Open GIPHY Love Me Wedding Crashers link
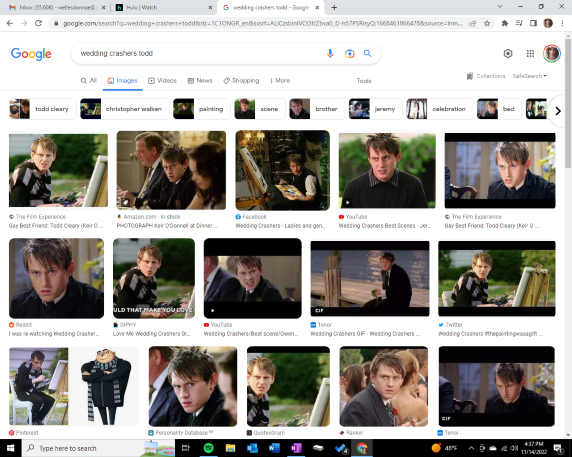The width and height of the screenshot is (572, 457). (151, 334)
